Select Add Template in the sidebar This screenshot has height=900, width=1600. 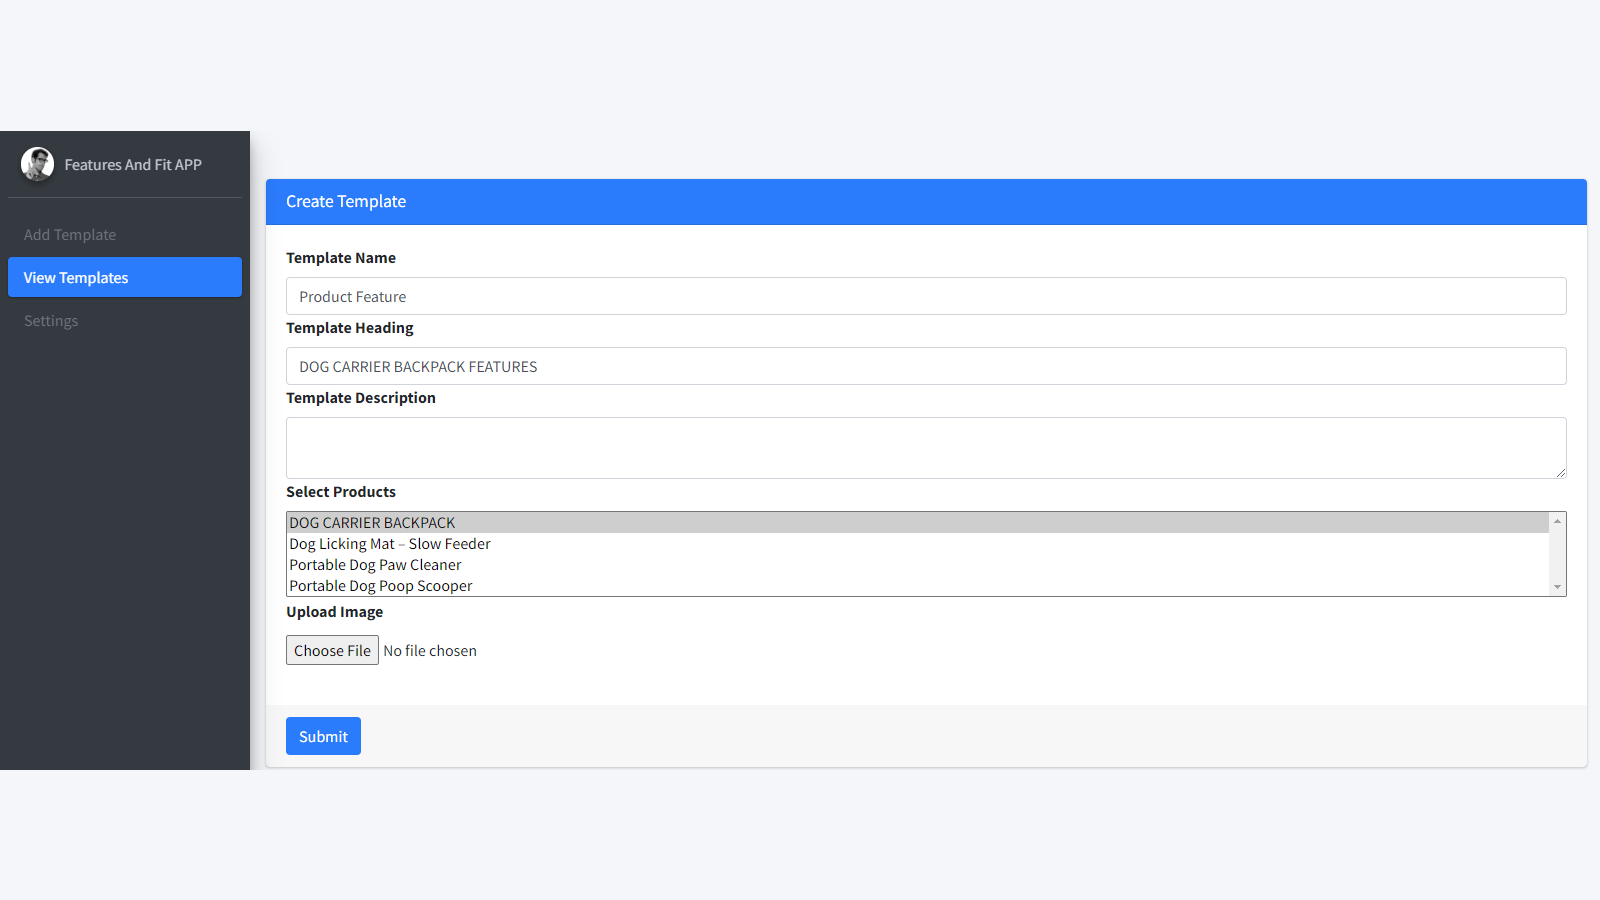click(69, 234)
